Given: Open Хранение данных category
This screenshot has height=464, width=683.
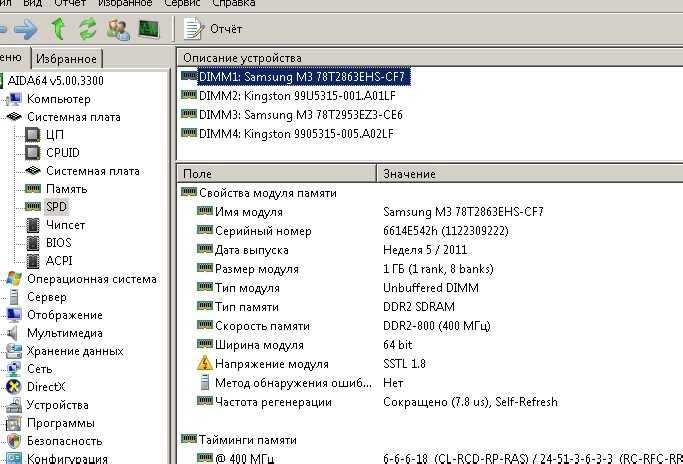Looking at the screenshot, I should point(75,351).
